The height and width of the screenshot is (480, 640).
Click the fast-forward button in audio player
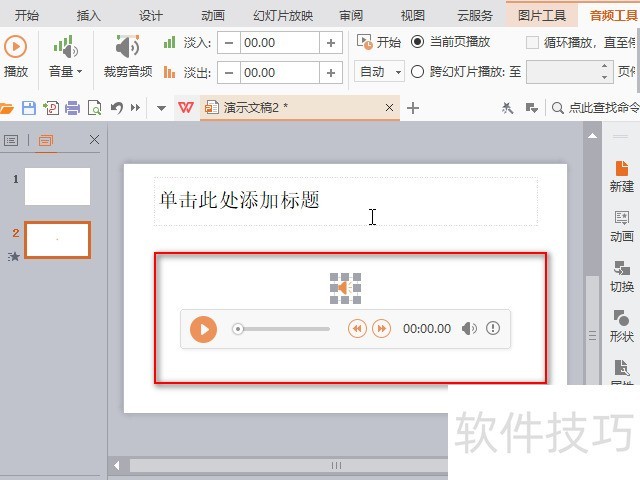click(382, 329)
